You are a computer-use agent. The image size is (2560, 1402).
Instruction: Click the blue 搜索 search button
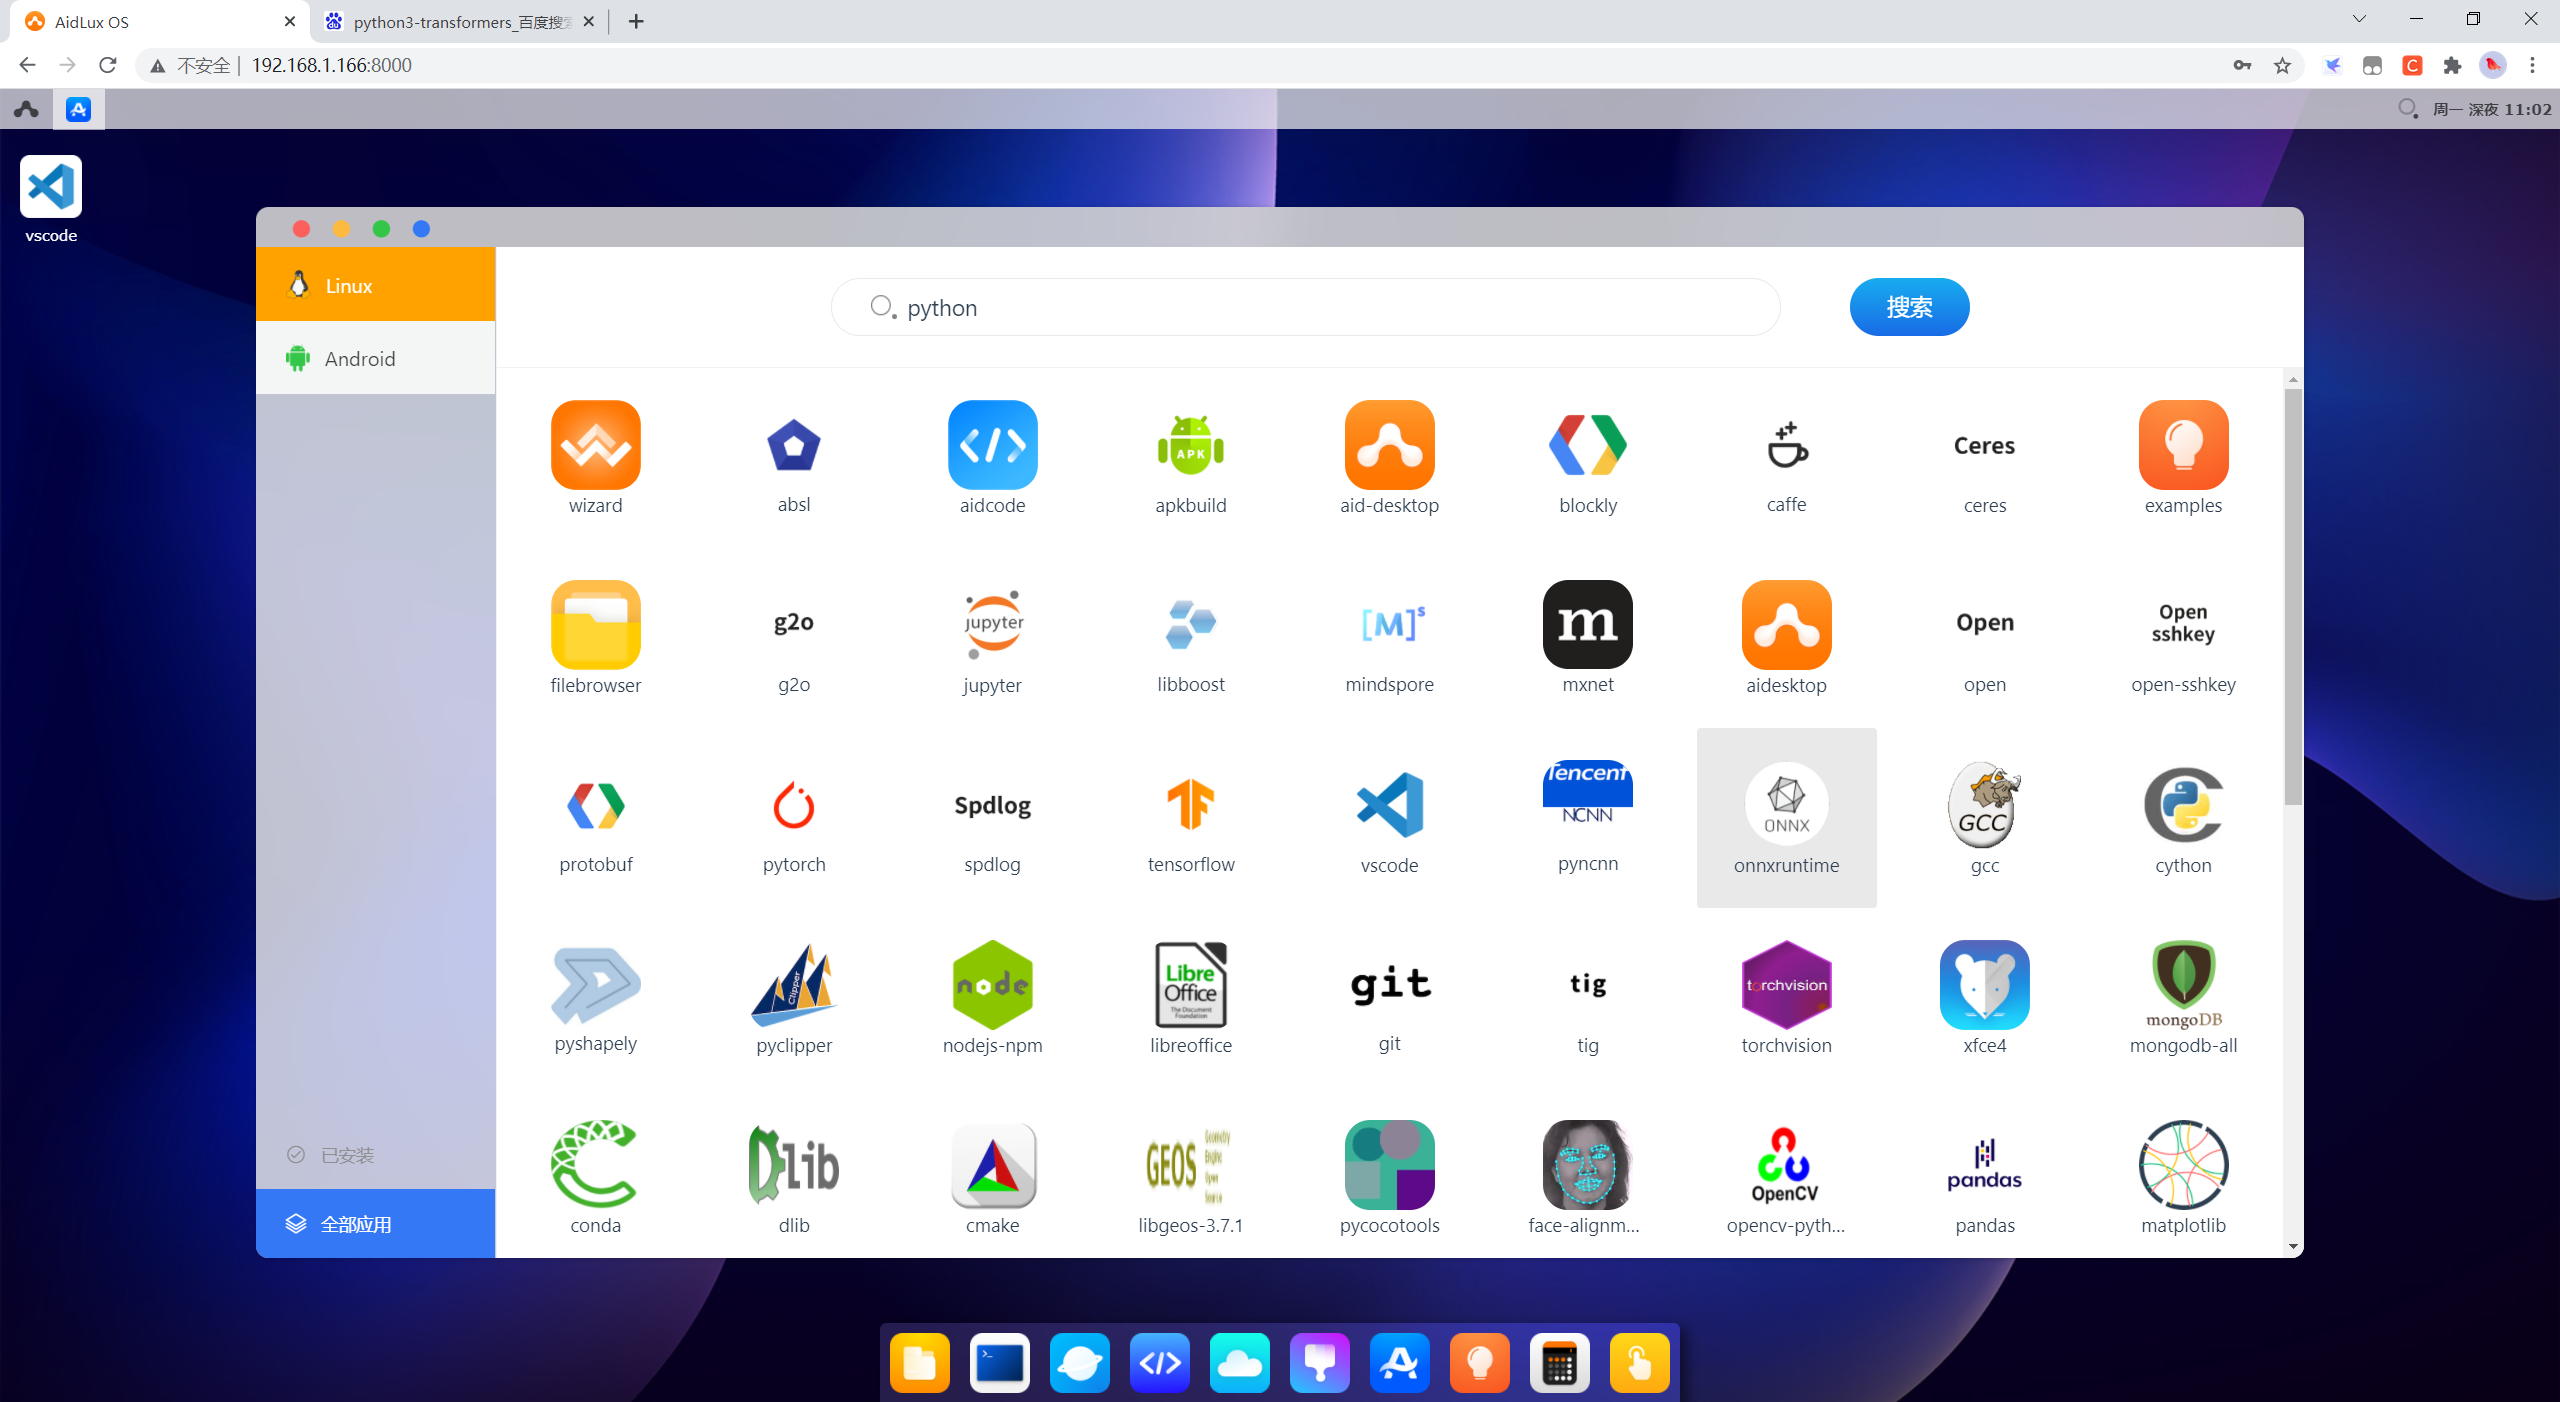[1909, 307]
